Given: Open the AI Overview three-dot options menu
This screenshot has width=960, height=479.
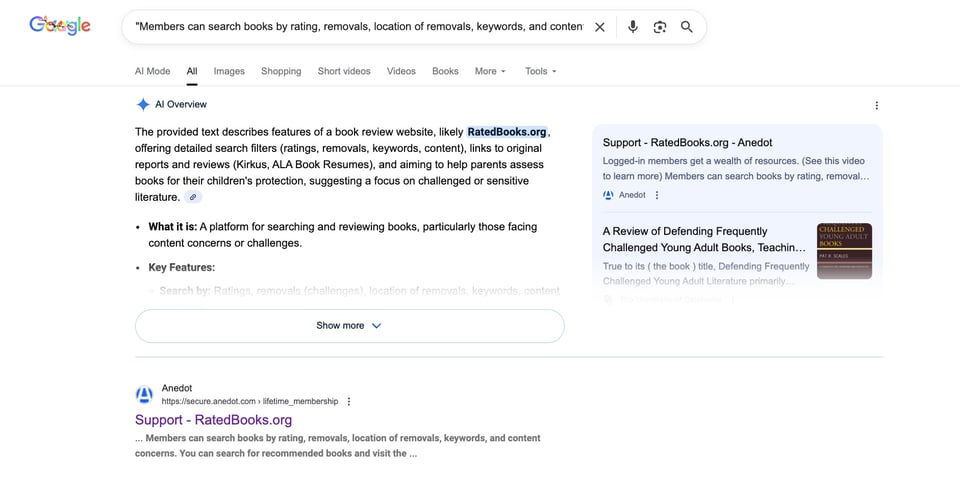Looking at the screenshot, I should [877, 105].
